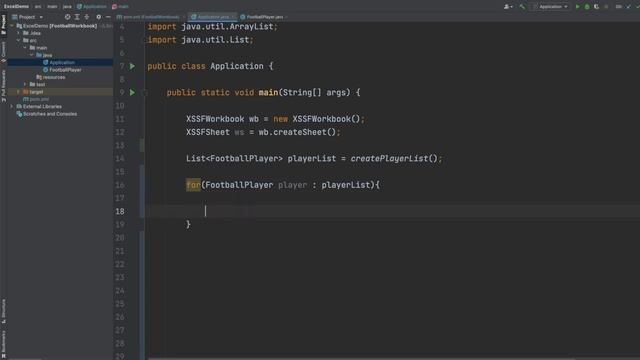Viewport: 640px width, 360px height.
Task: Open the Application run configuration dropdown
Action: tap(551, 7)
